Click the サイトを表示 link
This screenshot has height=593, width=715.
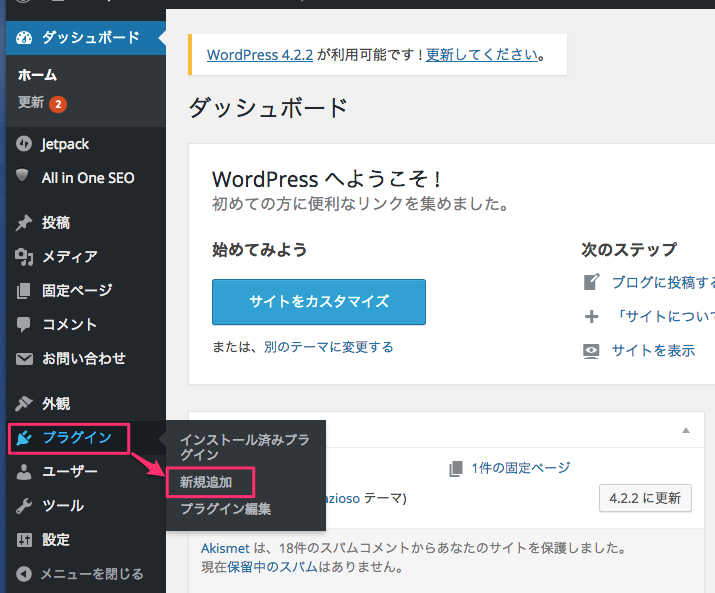(x=653, y=350)
